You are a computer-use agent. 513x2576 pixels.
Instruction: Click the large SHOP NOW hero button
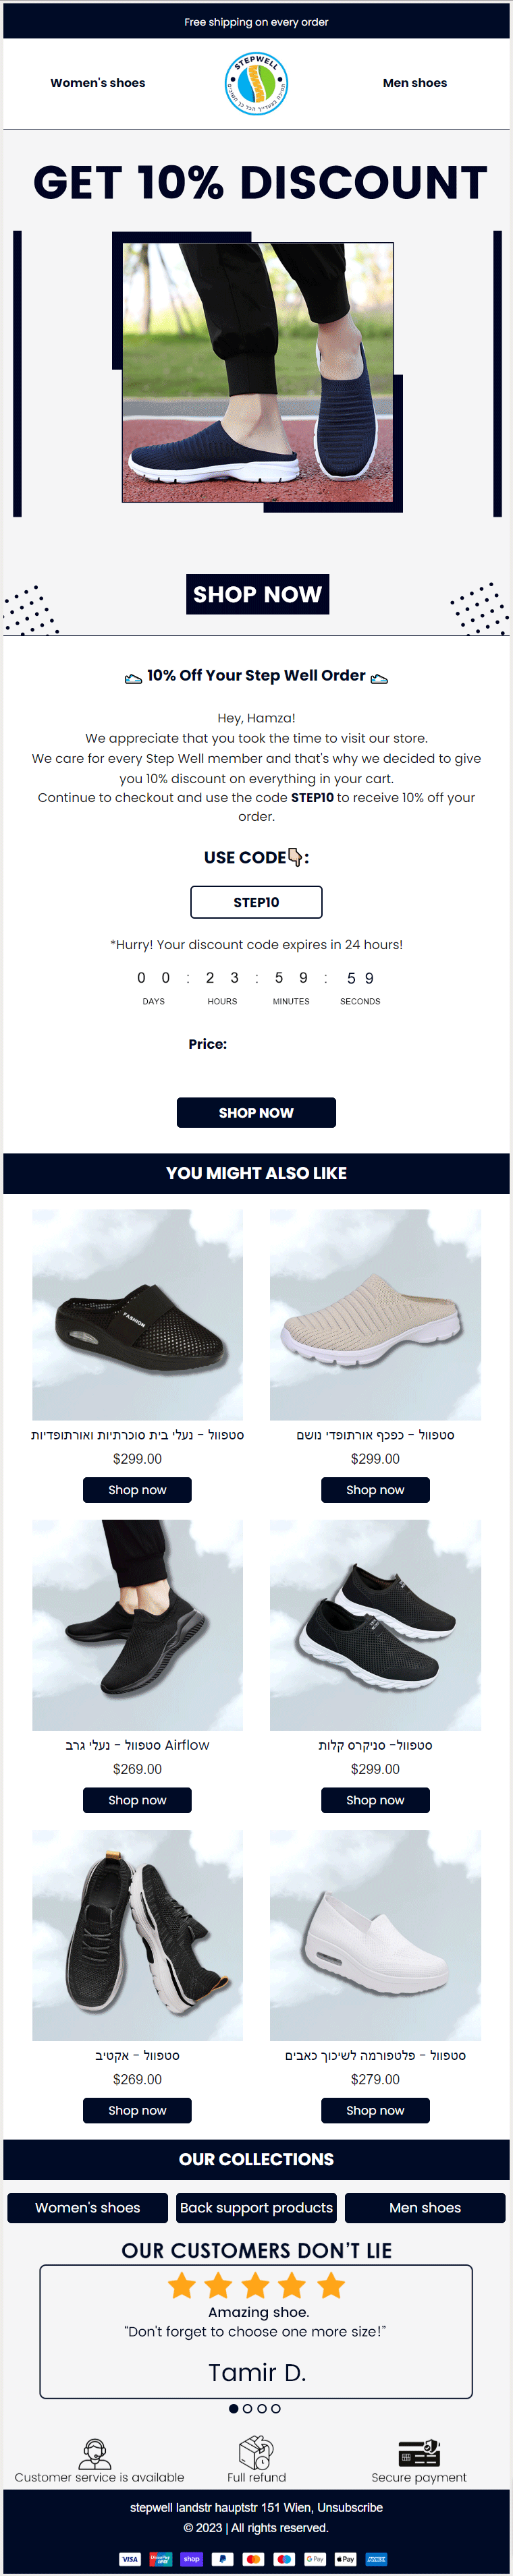257,594
